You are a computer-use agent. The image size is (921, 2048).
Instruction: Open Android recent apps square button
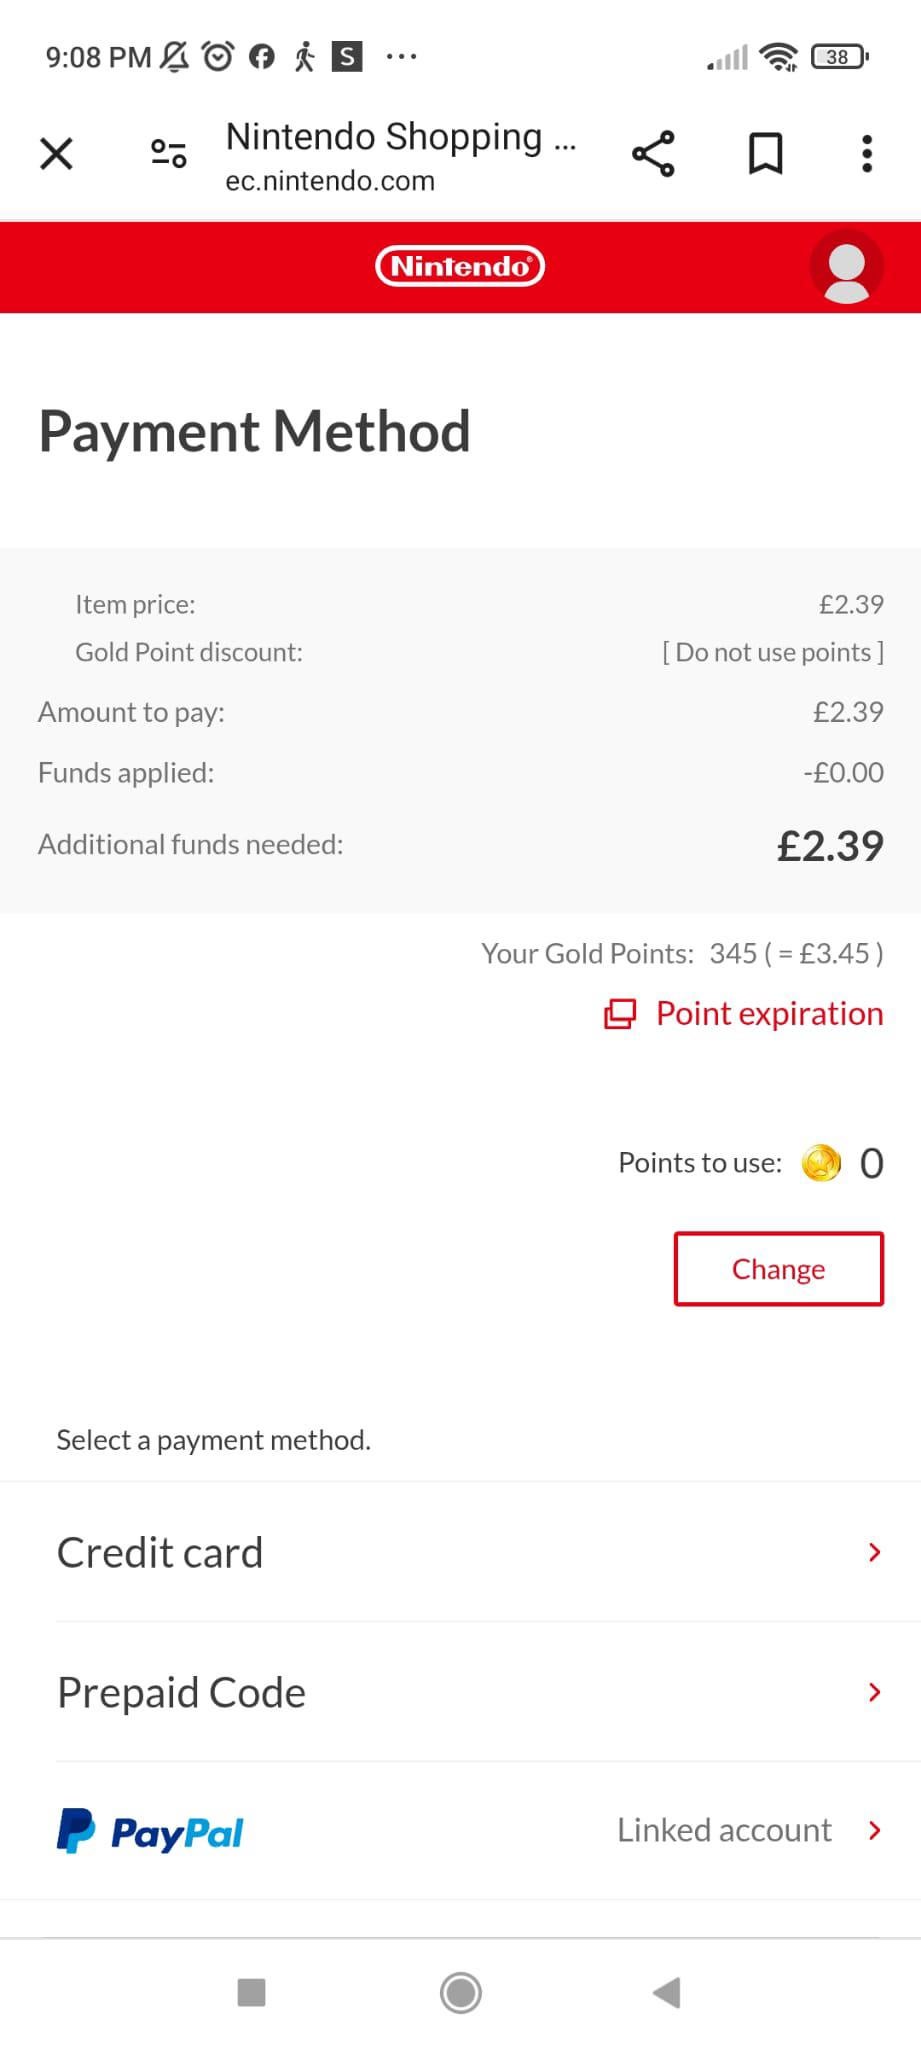coord(251,1992)
